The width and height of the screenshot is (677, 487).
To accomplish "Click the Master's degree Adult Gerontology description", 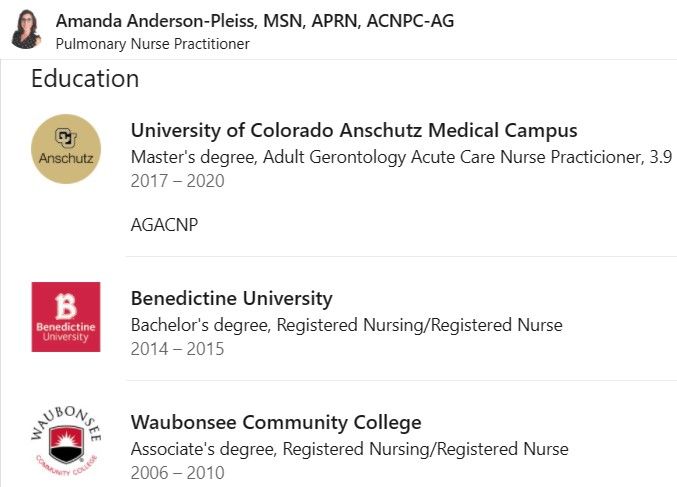I will coord(402,157).
